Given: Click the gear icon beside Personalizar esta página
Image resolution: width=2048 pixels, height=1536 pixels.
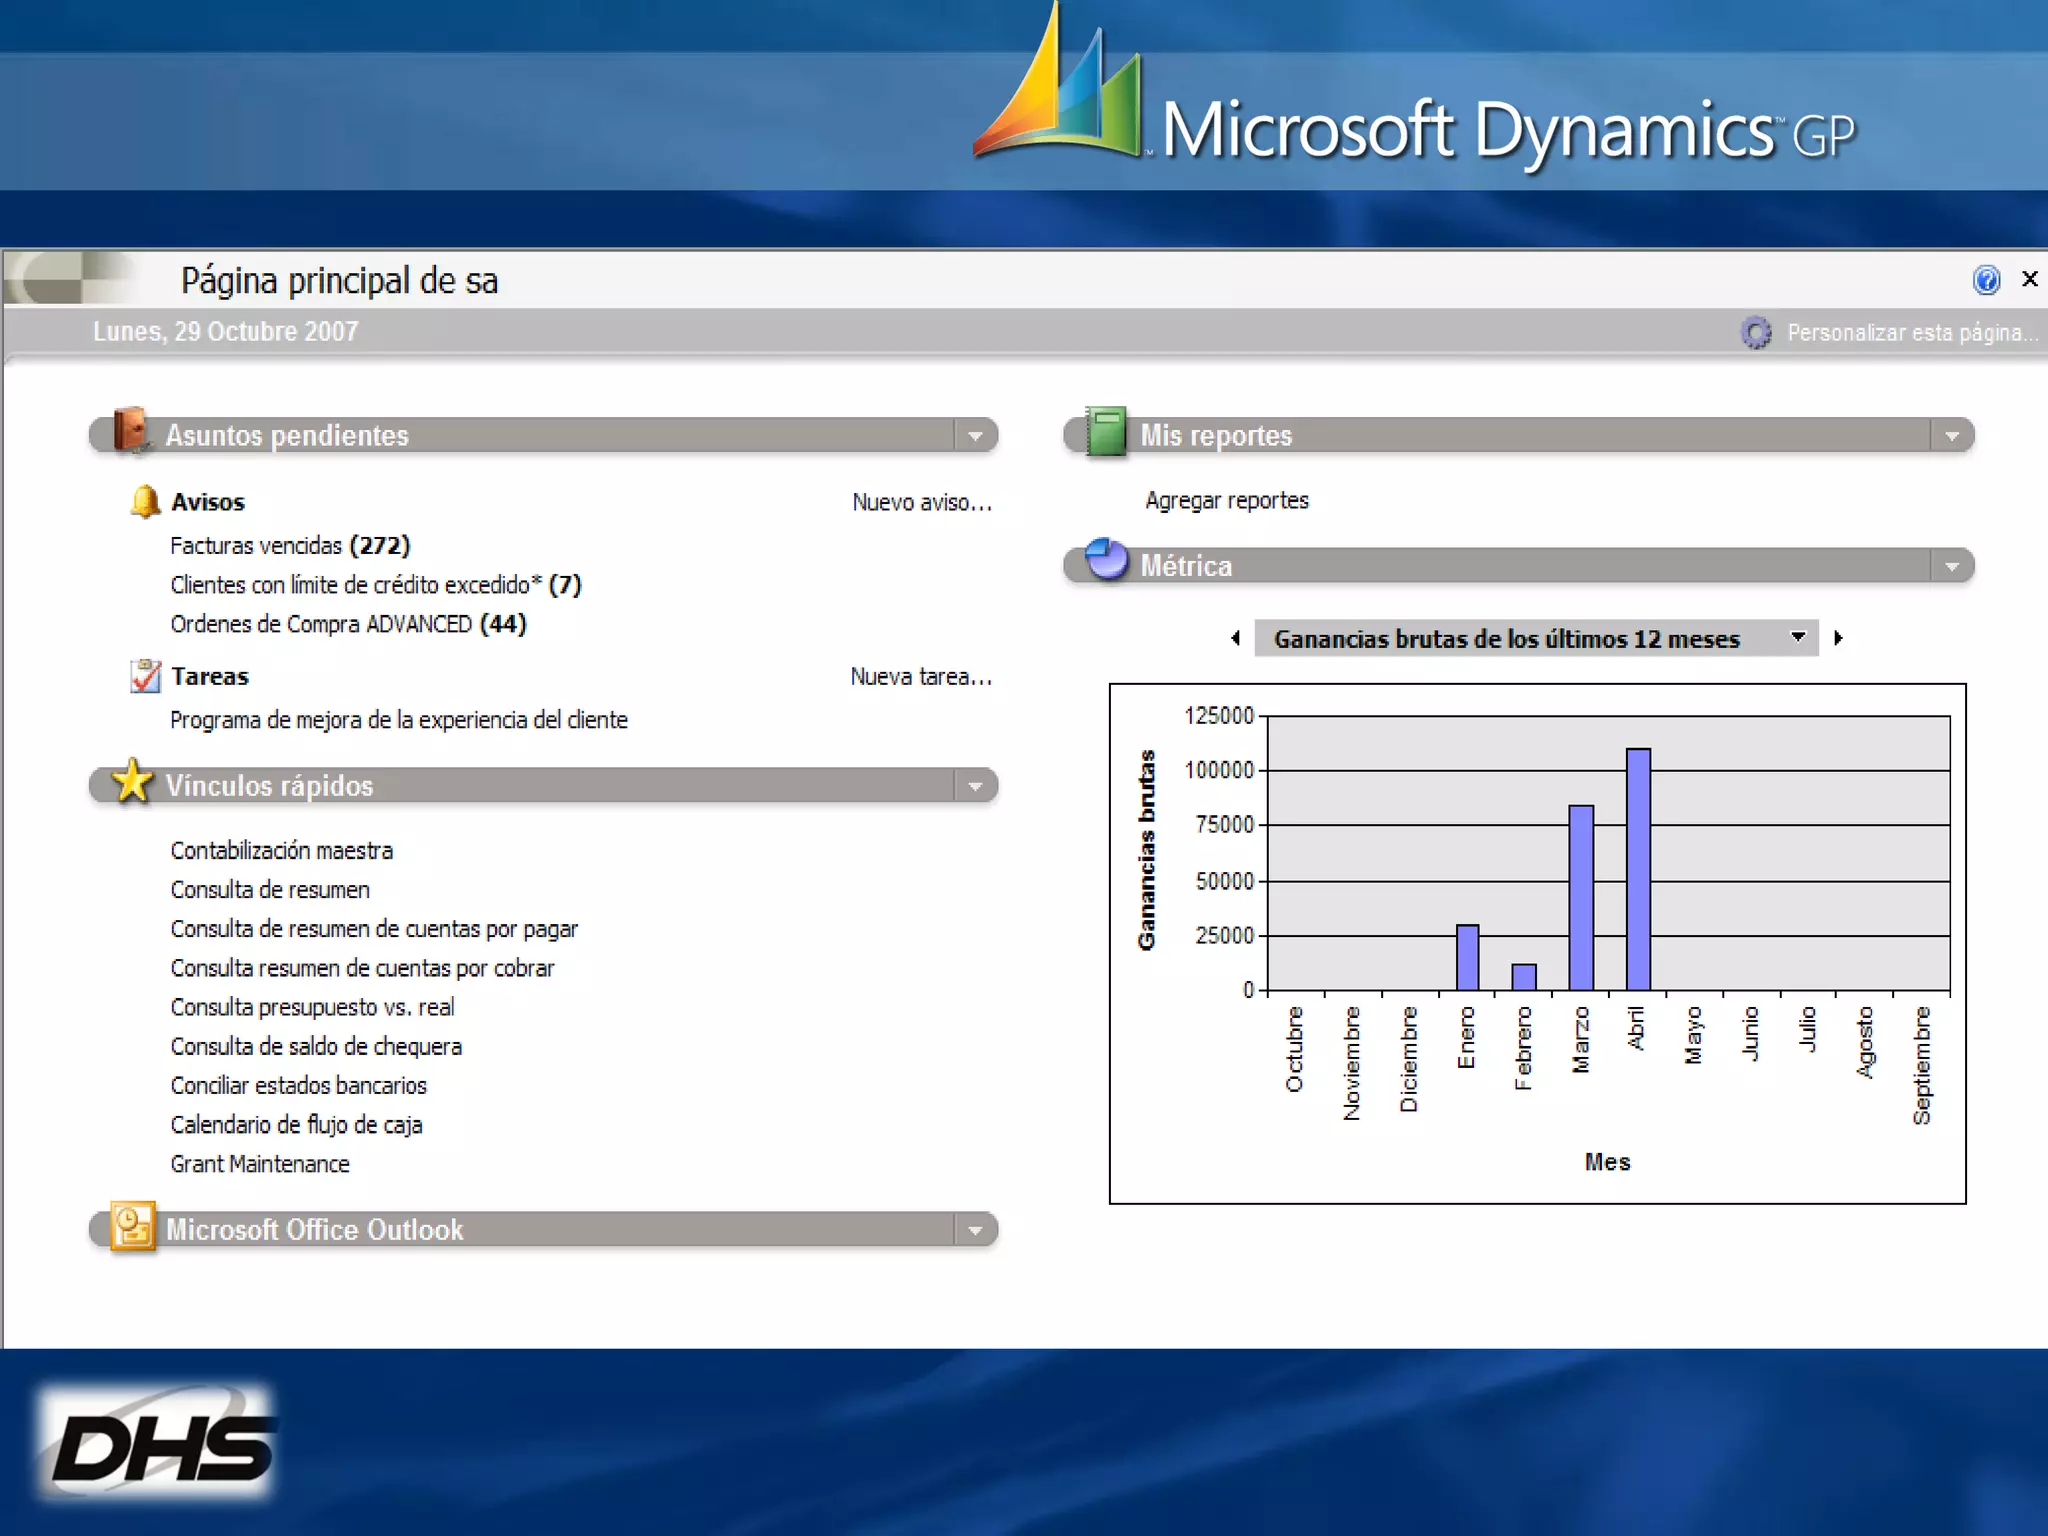Looking at the screenshot, I should click(1756, 332).
